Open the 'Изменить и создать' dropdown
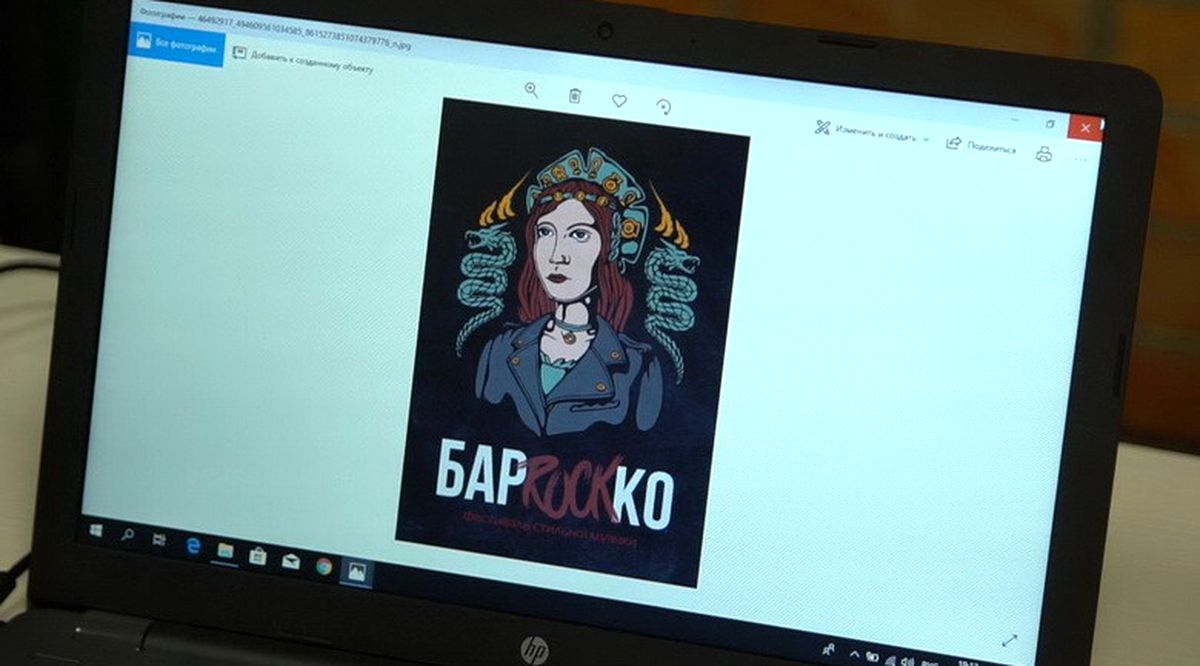This screenshot has height=666, width=1200. click(872, 133)
